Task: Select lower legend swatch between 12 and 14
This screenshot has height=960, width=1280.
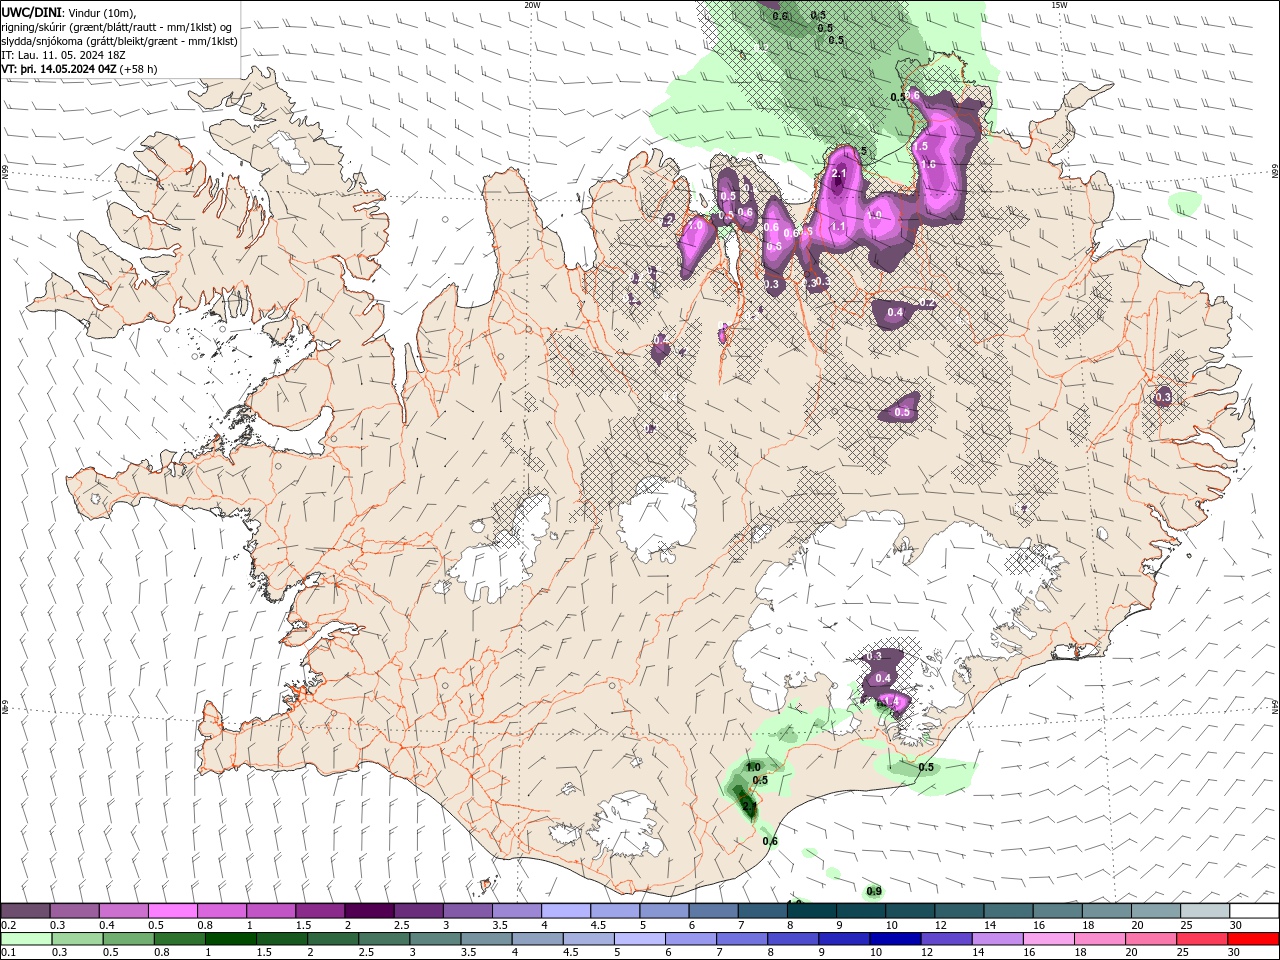Action: [x=948, y=939]
